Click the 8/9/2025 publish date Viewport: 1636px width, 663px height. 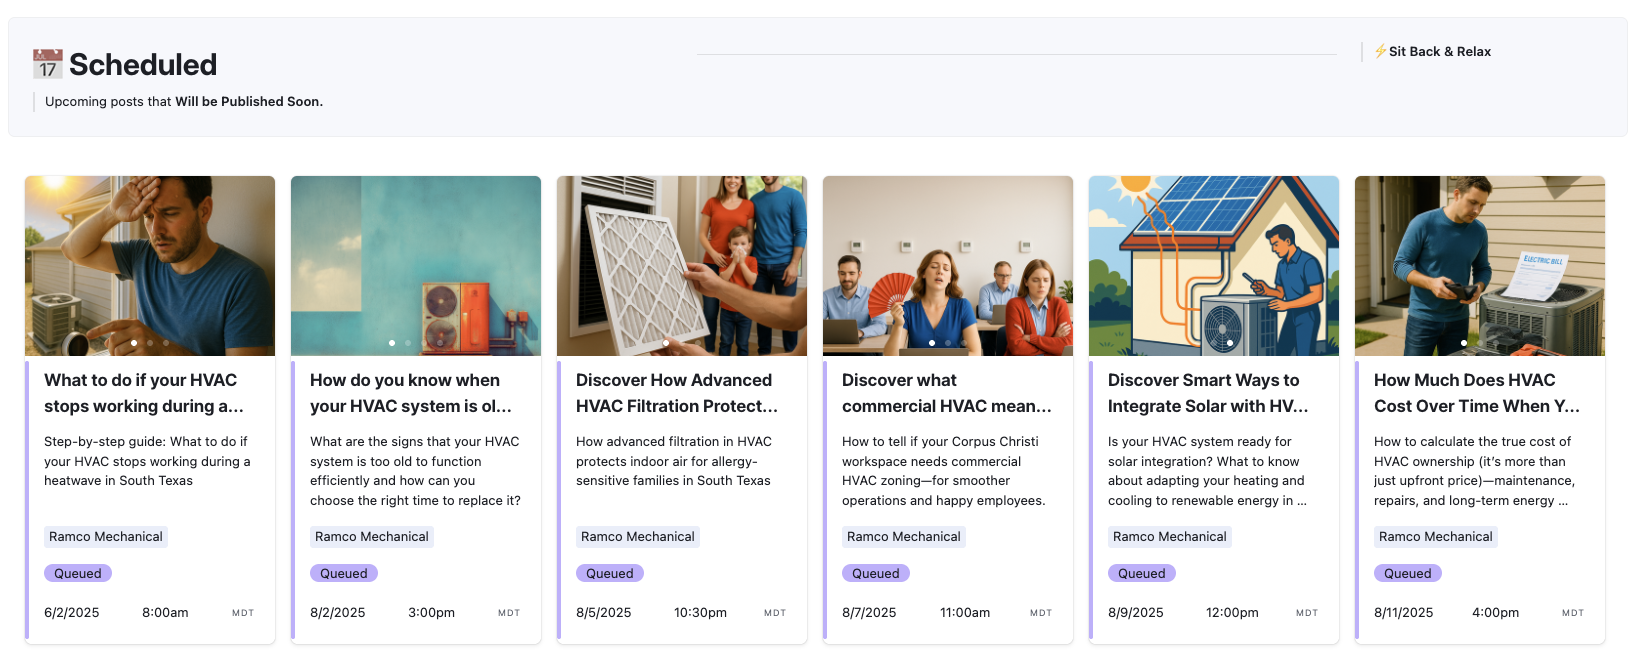(x=1136, y=613)
